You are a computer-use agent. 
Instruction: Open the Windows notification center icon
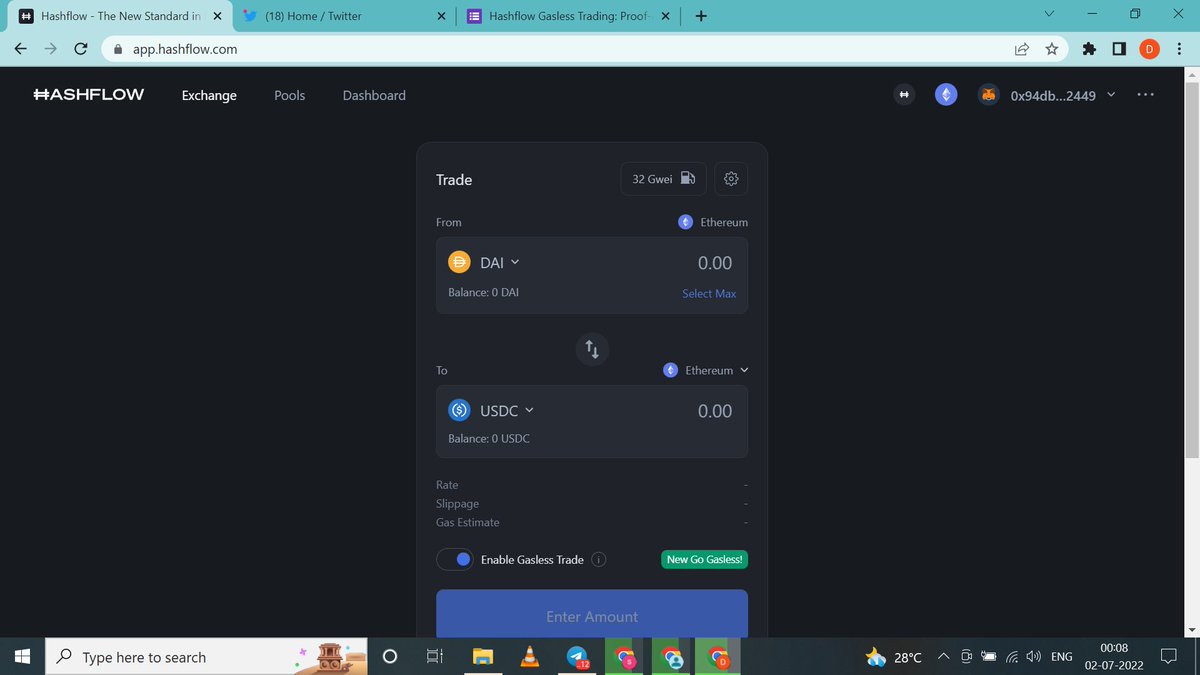pos(1168,657)
